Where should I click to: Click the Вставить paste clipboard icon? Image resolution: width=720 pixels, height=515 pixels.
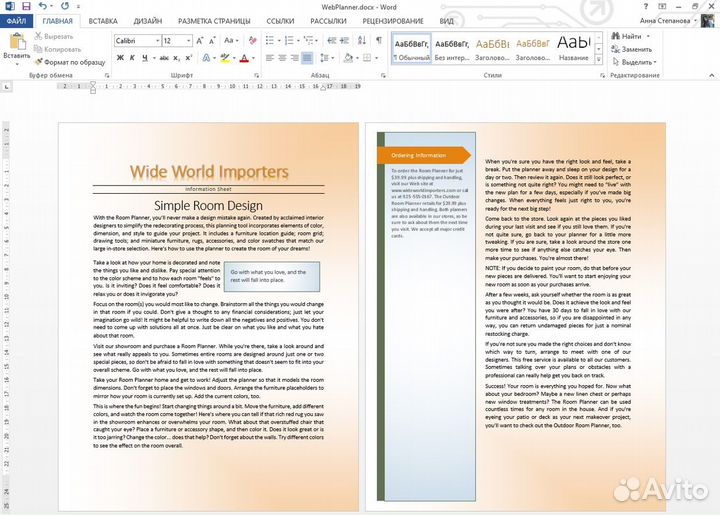(x=17, y=41)
